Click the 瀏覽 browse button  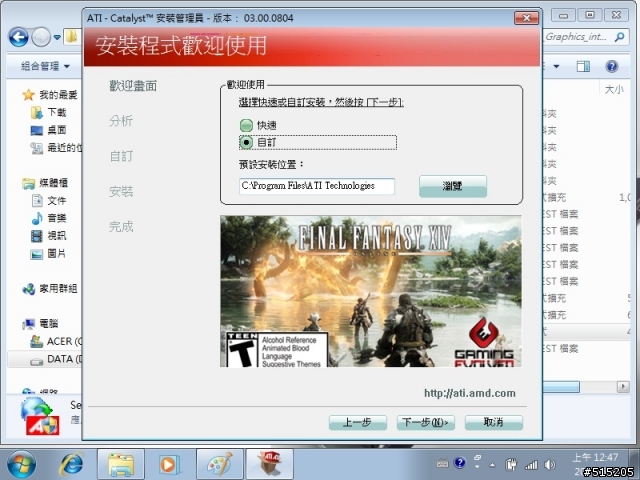click(x=453, y=187)
